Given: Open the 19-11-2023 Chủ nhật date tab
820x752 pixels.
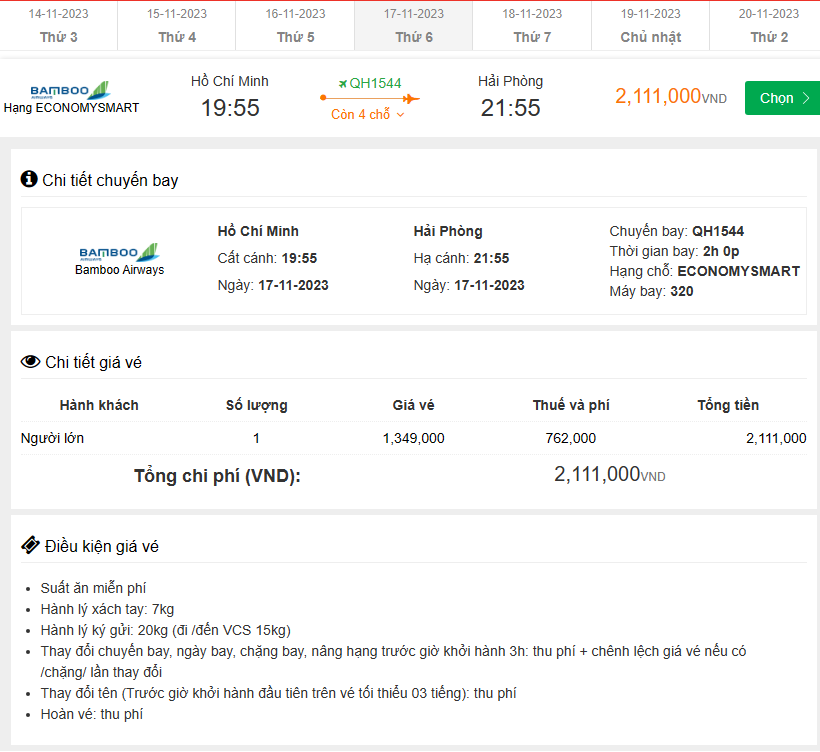Looking at the screenshot, I should 650,25.
